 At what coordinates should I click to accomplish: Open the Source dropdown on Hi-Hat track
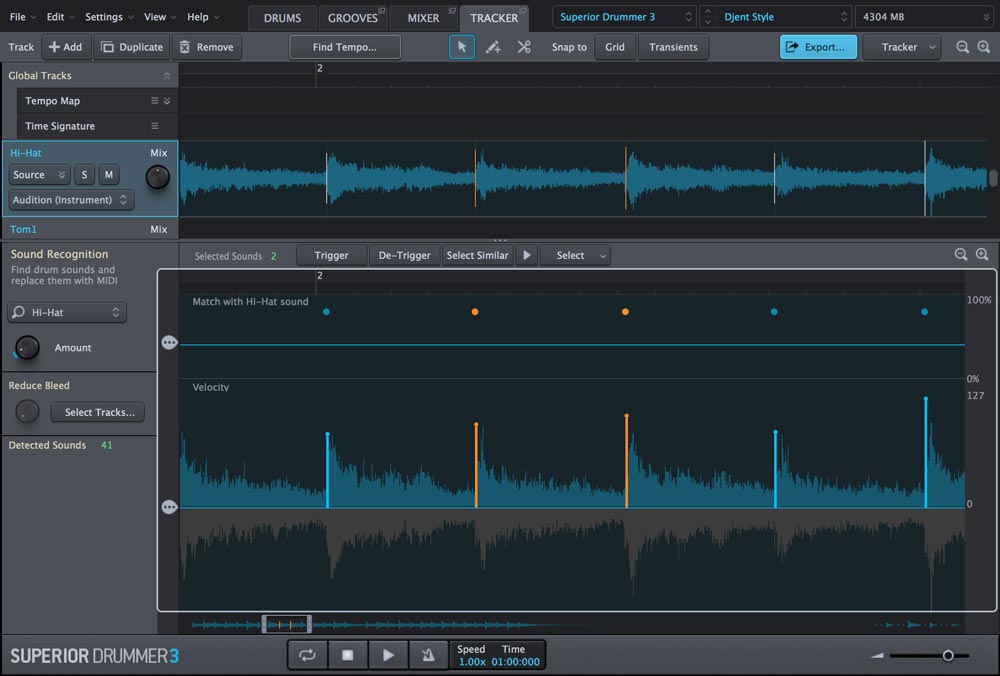[x=39, y=175]
